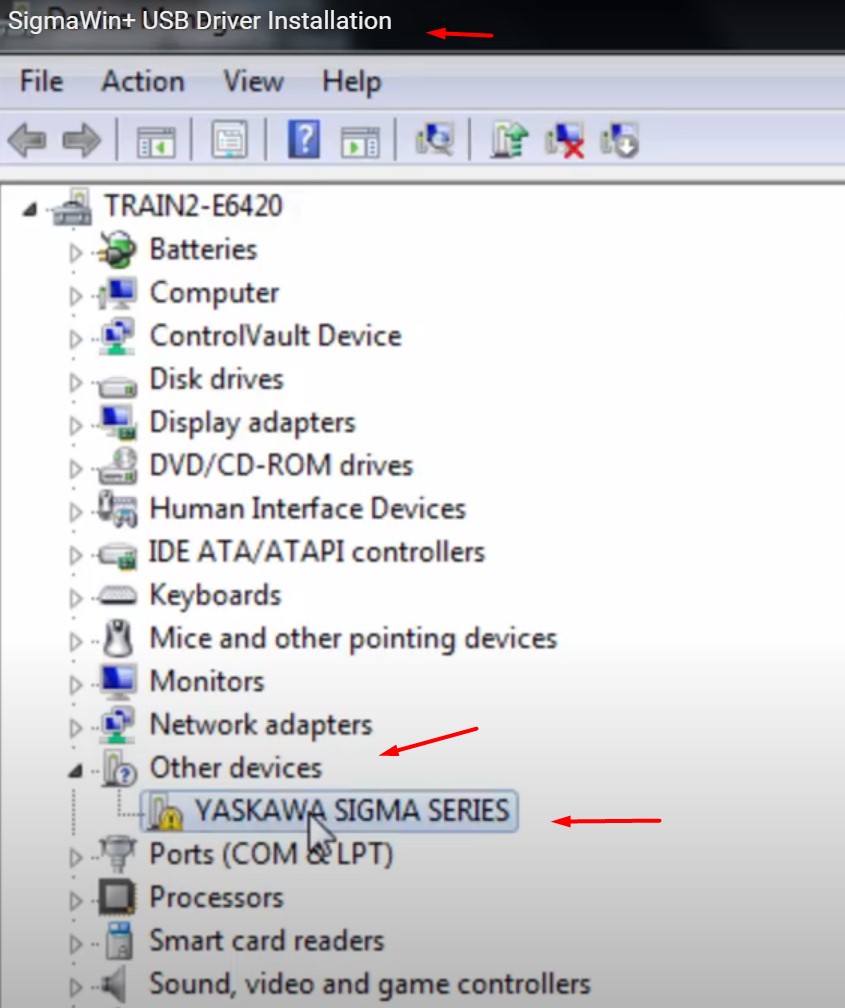Click the SigmaWin+ USB Driver Installation title
This screenshot has height=1008, width=845.
[x=200, y=21]
